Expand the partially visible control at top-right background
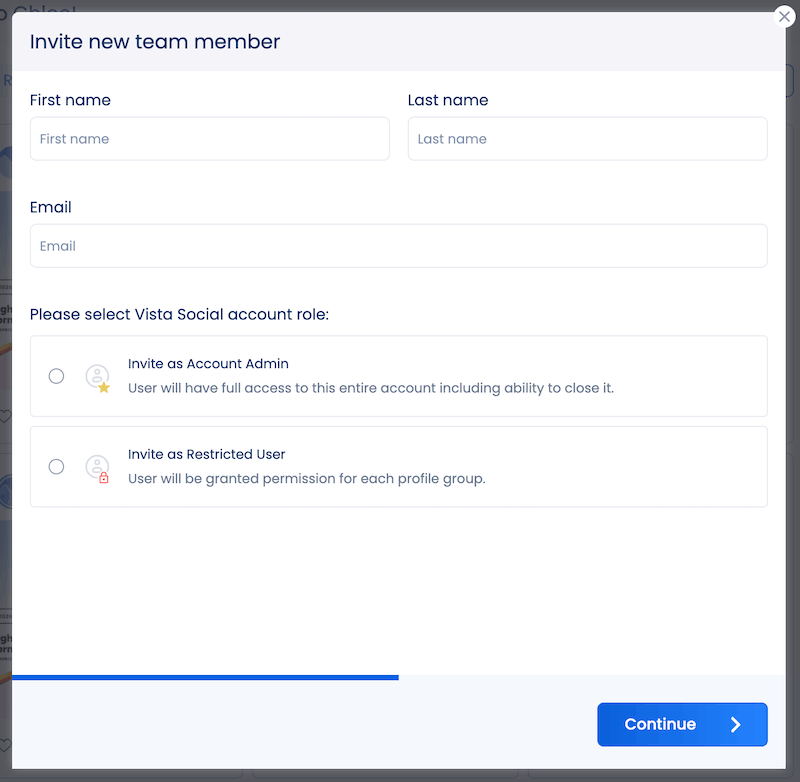 (790, 81)
